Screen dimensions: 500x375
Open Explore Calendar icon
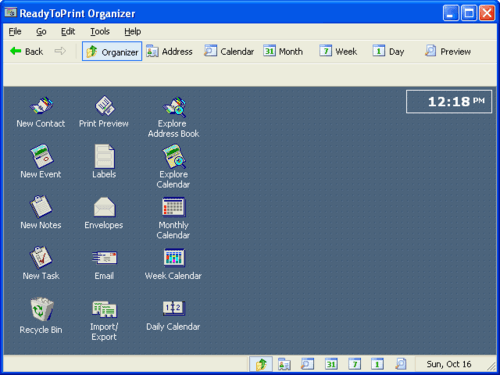173,167
